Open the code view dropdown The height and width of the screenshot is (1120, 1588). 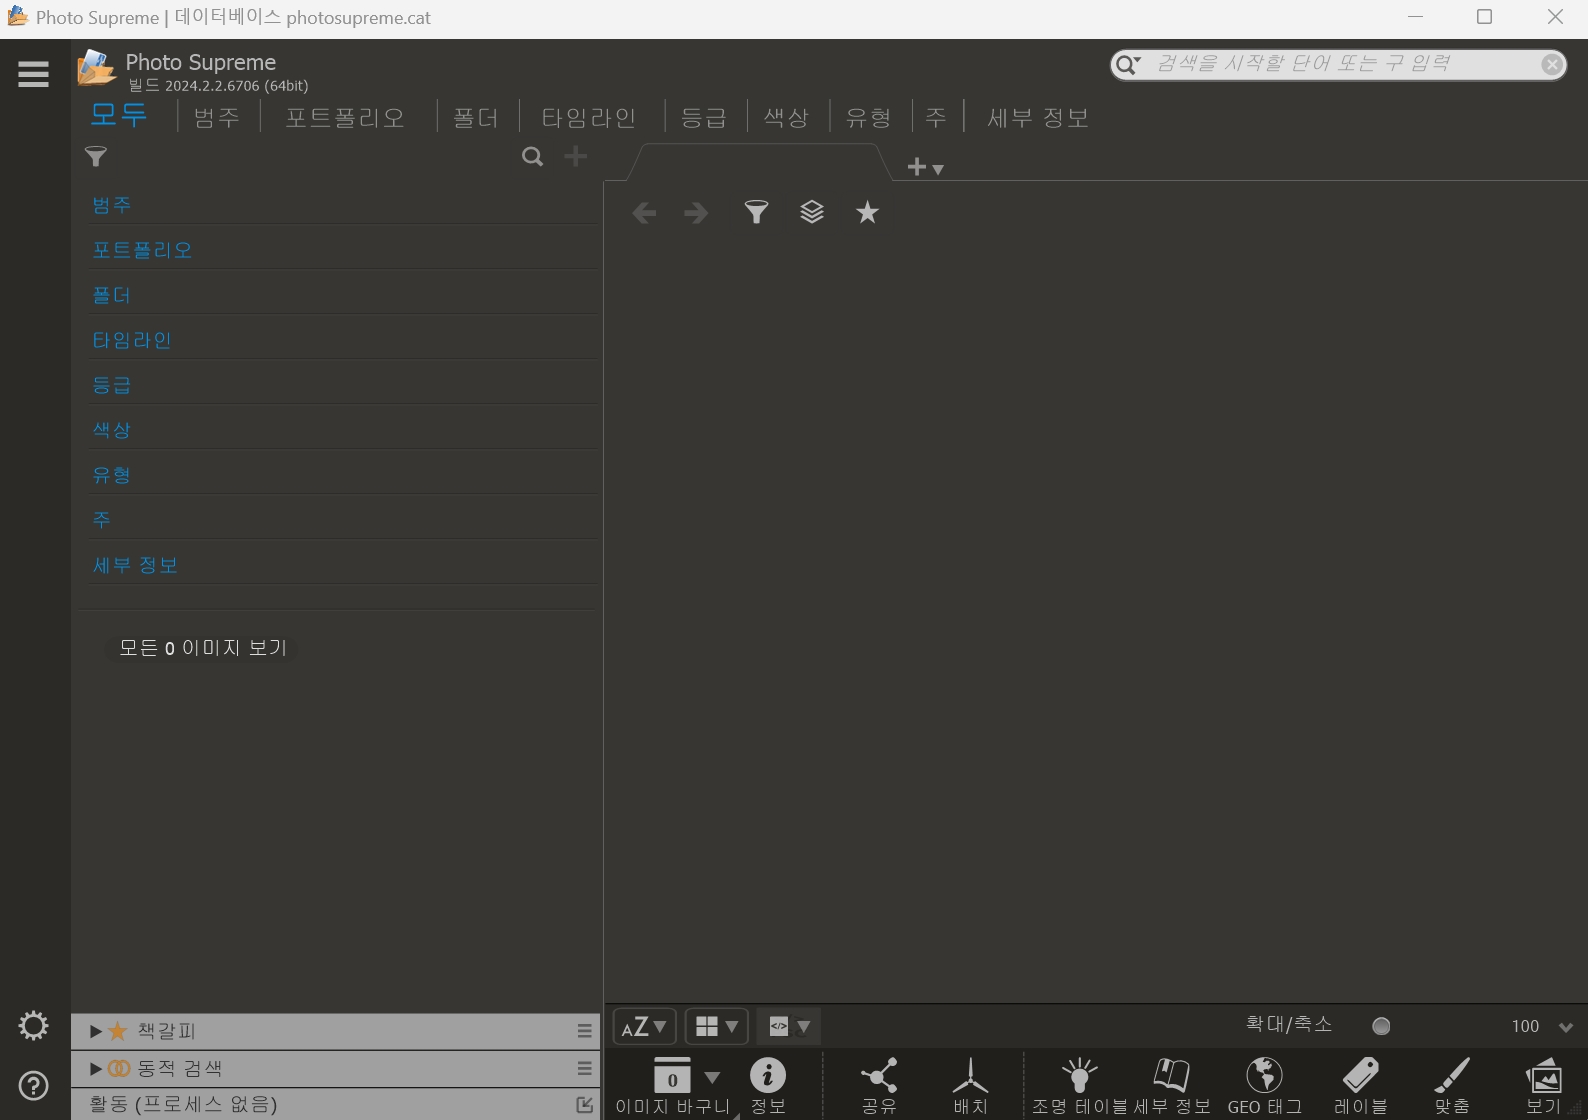(788, 1026)
